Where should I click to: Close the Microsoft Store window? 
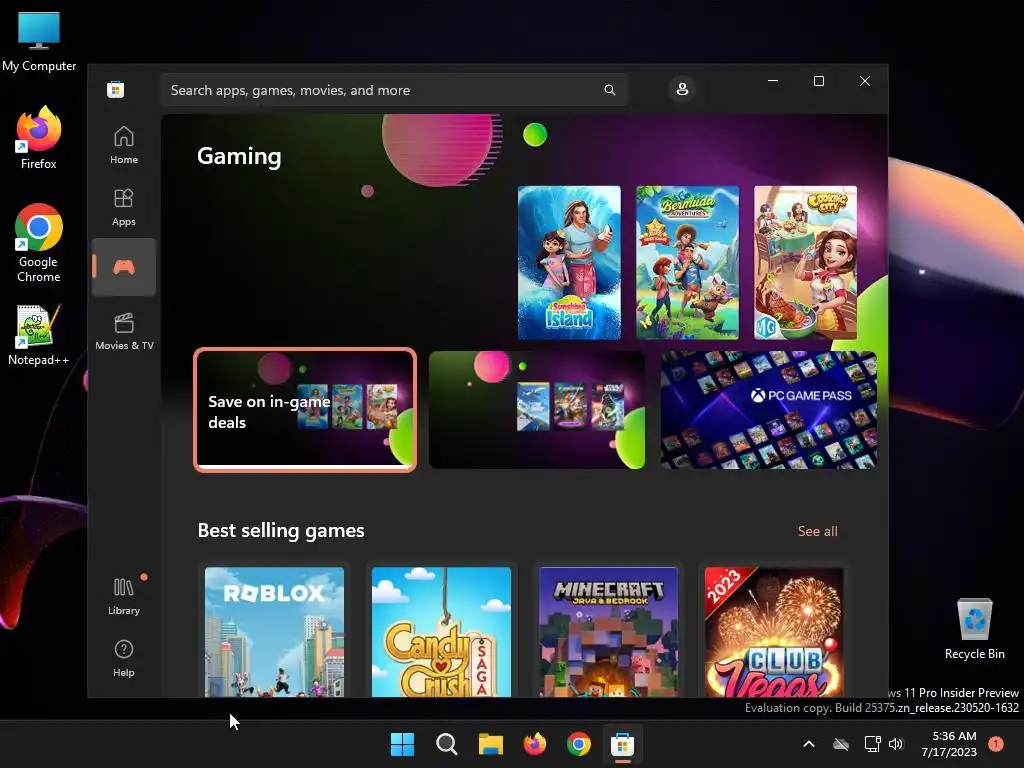pos(865,81)
